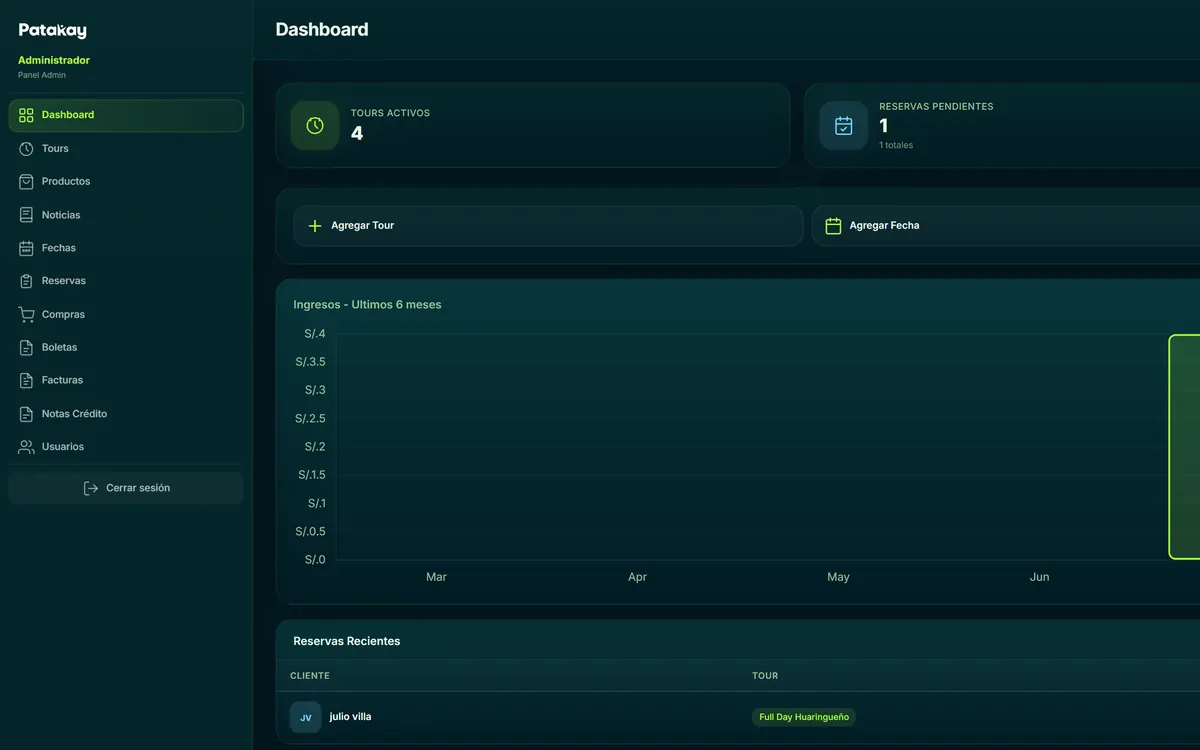
Task: Click the CLIENTE column header
Action: 310,676
